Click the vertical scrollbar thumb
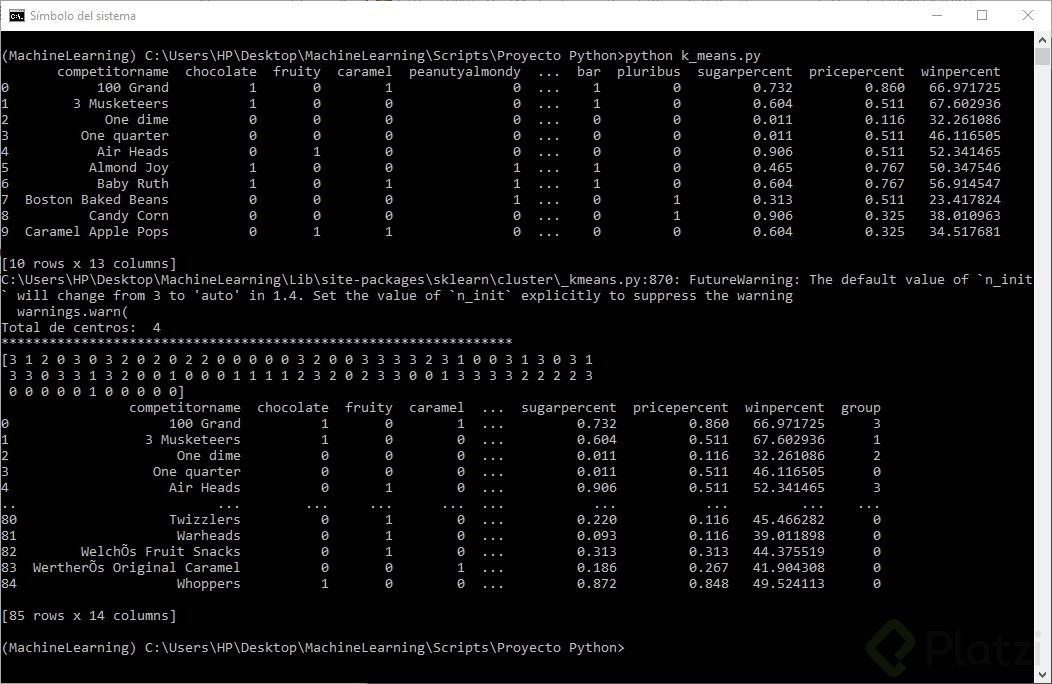This screenshot has height=684, width=1052. pos(1042,56)
